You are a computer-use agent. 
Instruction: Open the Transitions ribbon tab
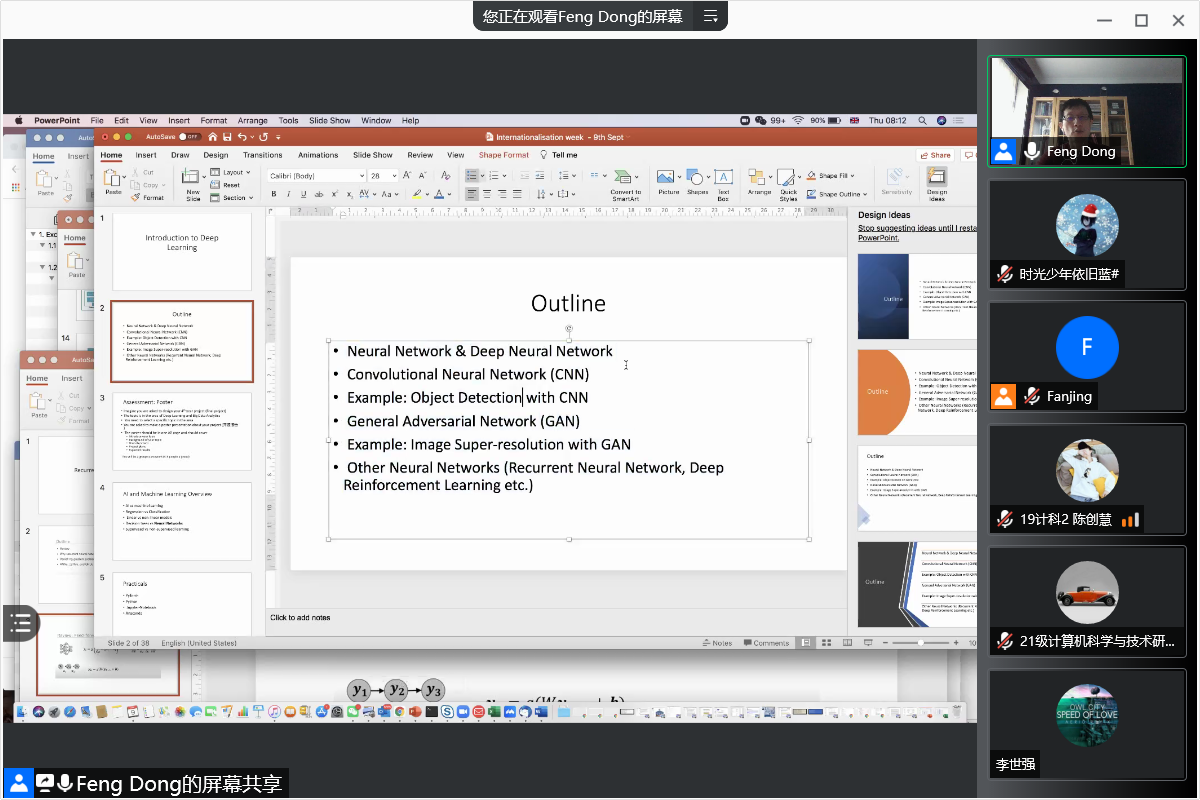click(262, 155)
